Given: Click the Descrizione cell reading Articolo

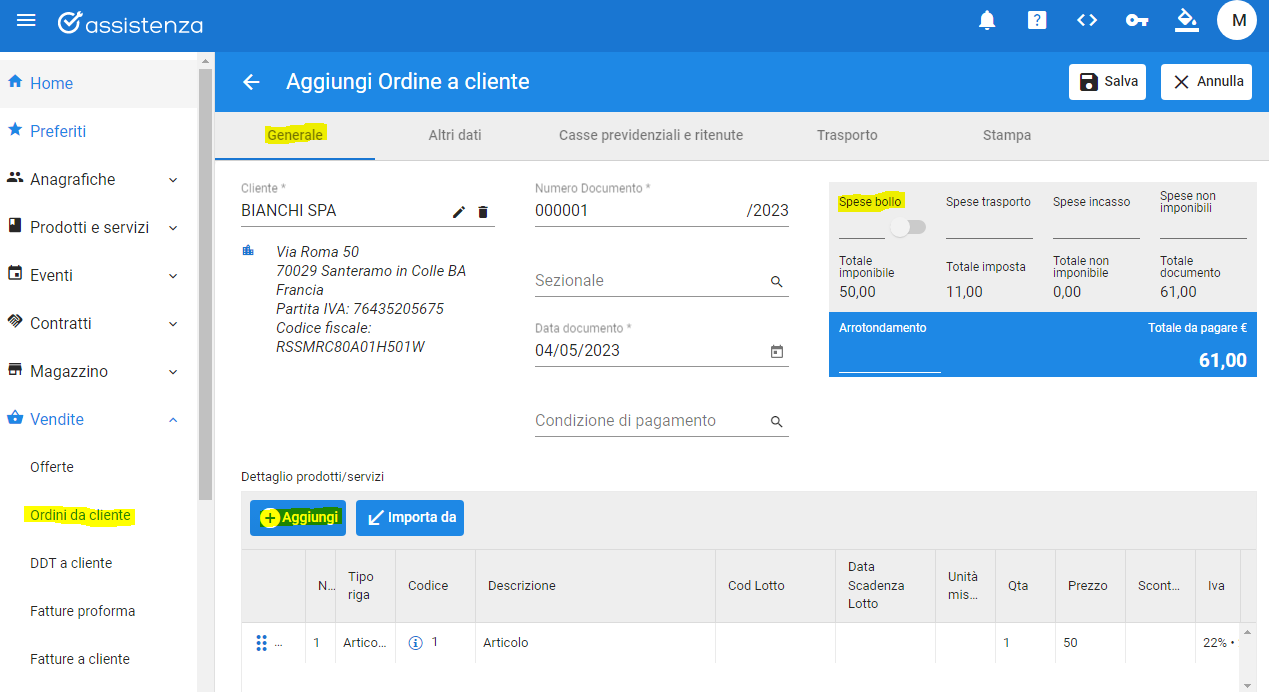Looking at the screenshot, I should coord(595,643).
